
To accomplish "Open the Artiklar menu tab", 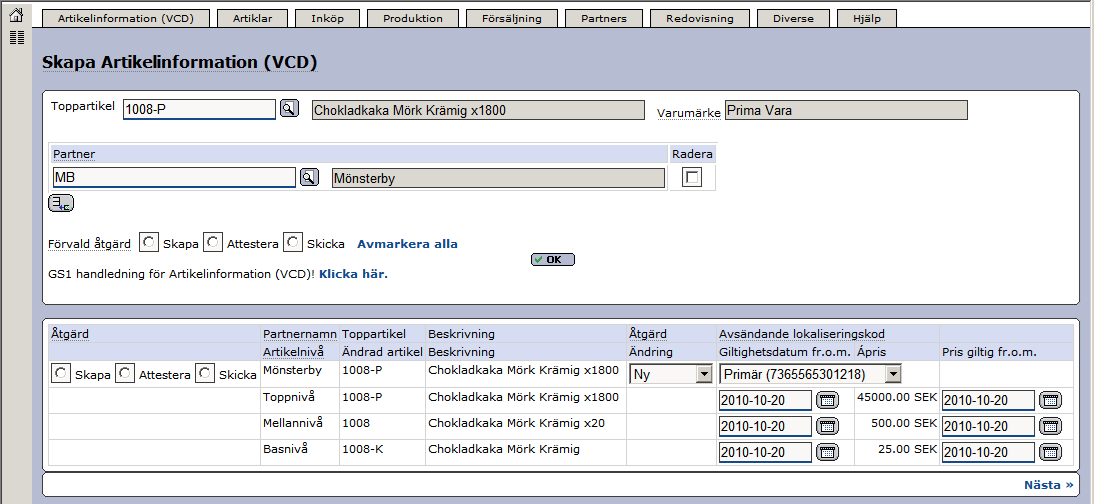I will pyautogui.click(x=253, y=19).
